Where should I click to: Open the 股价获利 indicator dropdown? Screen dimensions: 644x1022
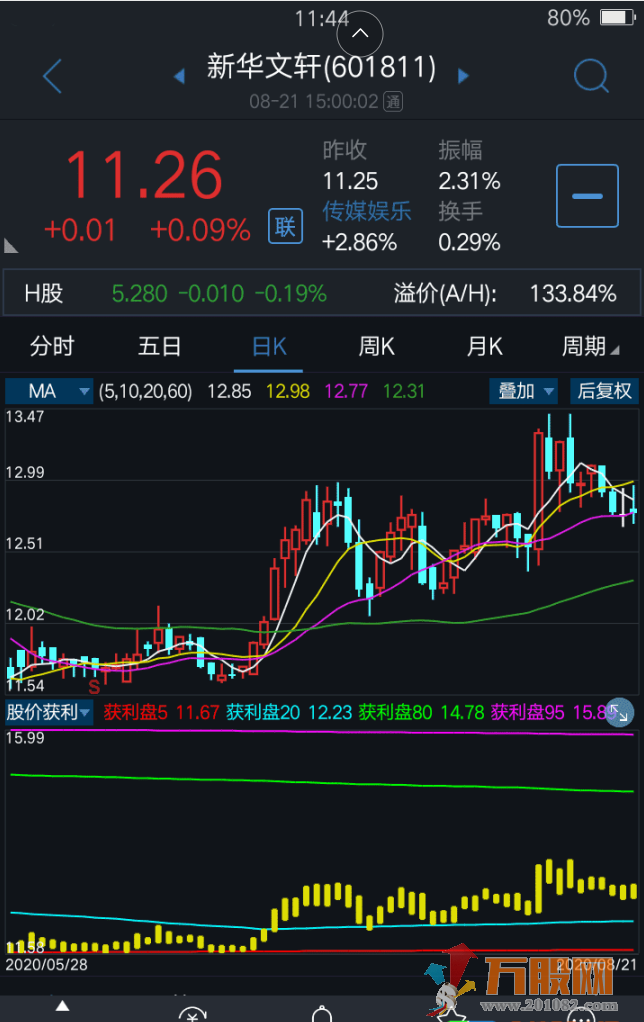[x=49, y=712]
